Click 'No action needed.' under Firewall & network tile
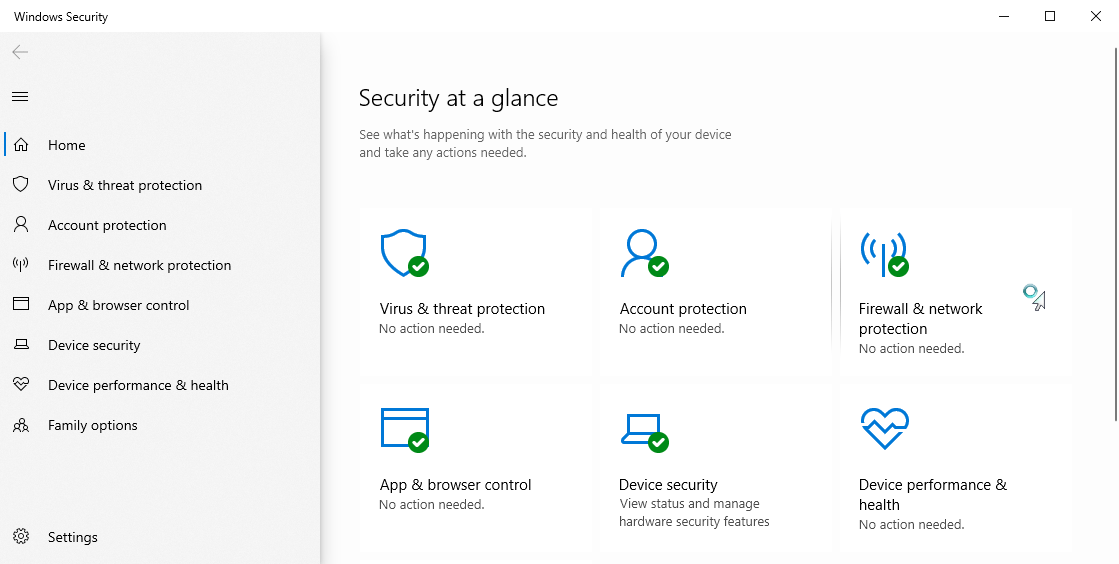 tap(911, 348)
